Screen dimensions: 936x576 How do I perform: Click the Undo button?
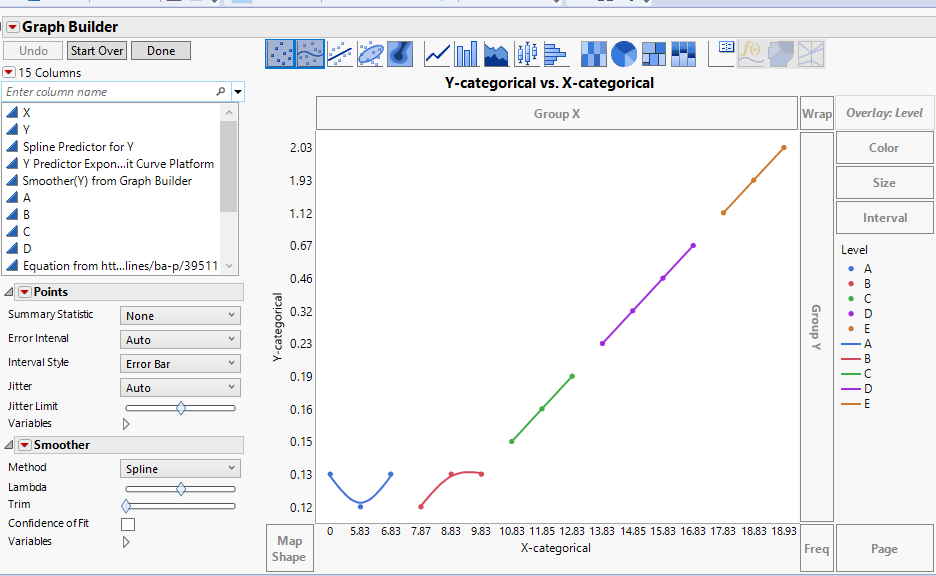33,51
